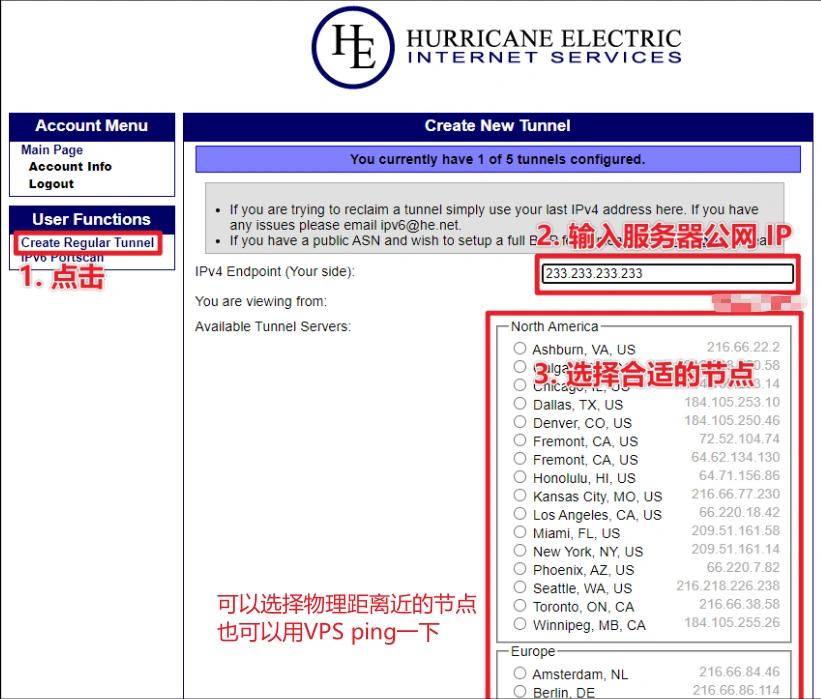The width and height of the screenshot is (821, 699).
Task: Open Account Info in Account Menu
Action: (x=70, y=167)
